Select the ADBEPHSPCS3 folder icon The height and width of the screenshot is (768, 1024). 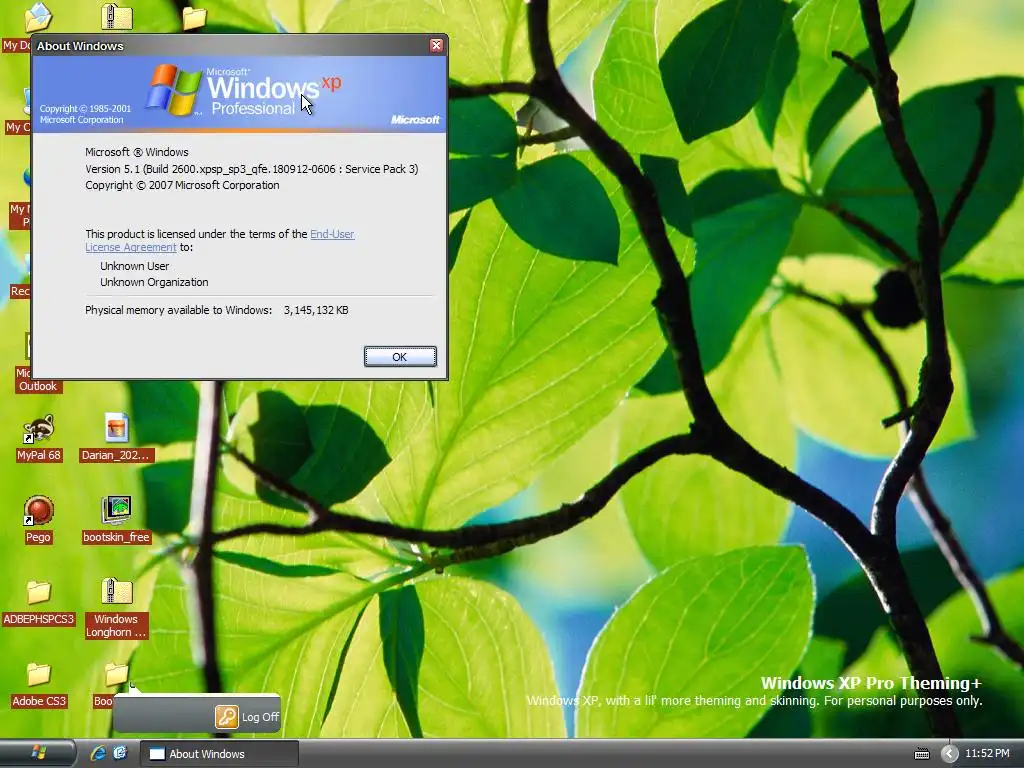(x=39, y=602)
